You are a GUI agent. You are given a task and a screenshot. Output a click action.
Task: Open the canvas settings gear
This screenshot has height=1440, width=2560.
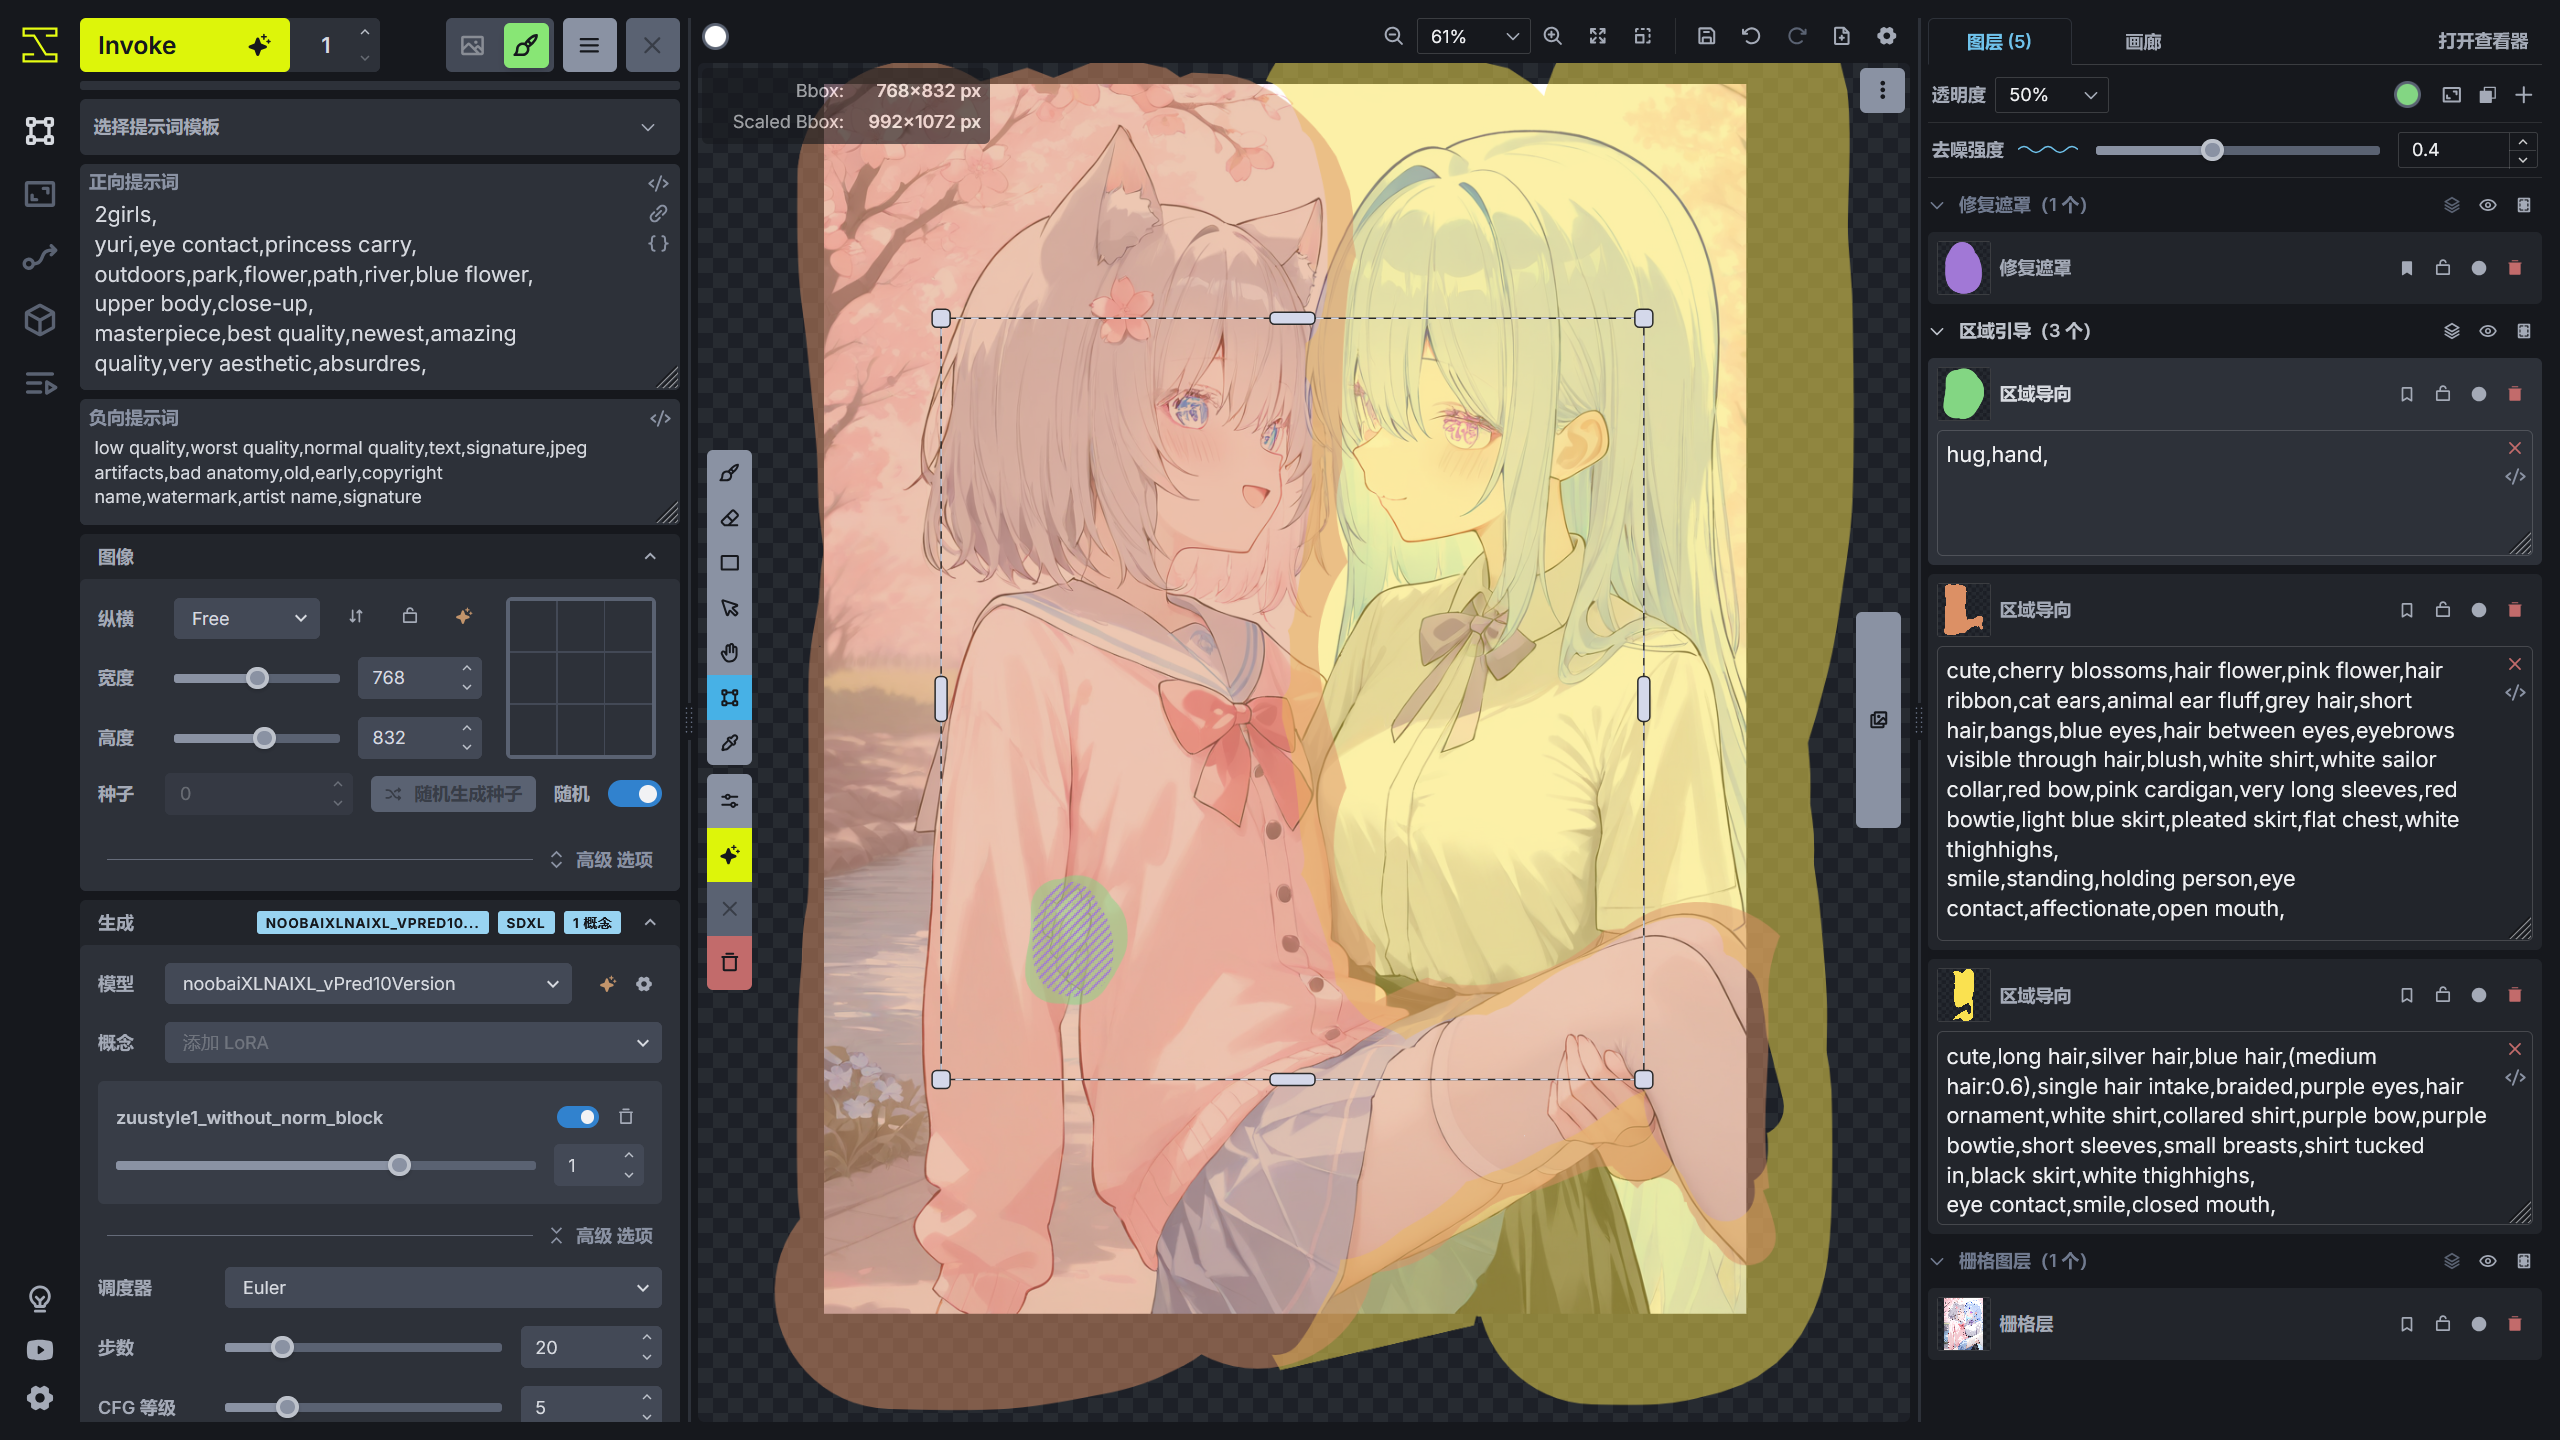[x=1886, y=35]
